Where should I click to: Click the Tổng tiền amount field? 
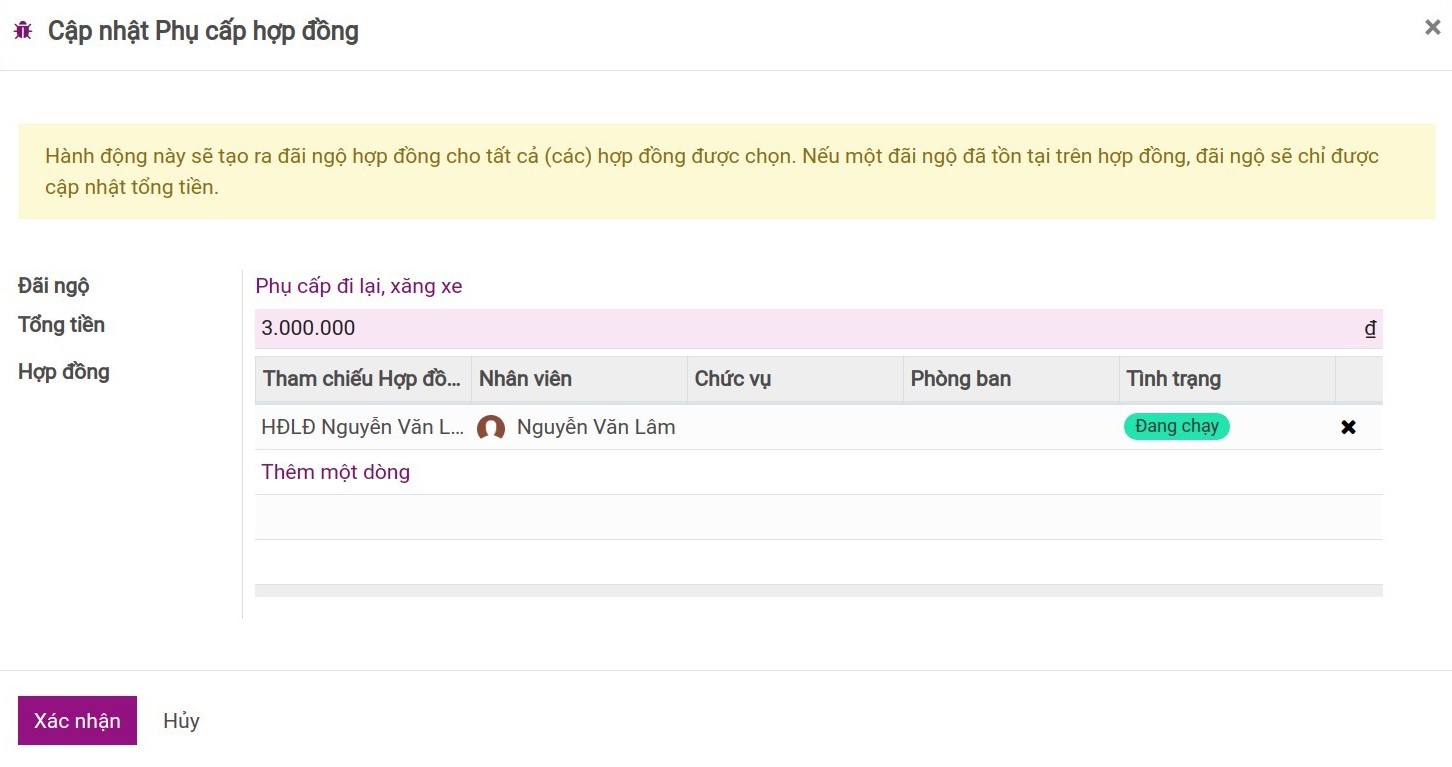click(x=800, y=329)
